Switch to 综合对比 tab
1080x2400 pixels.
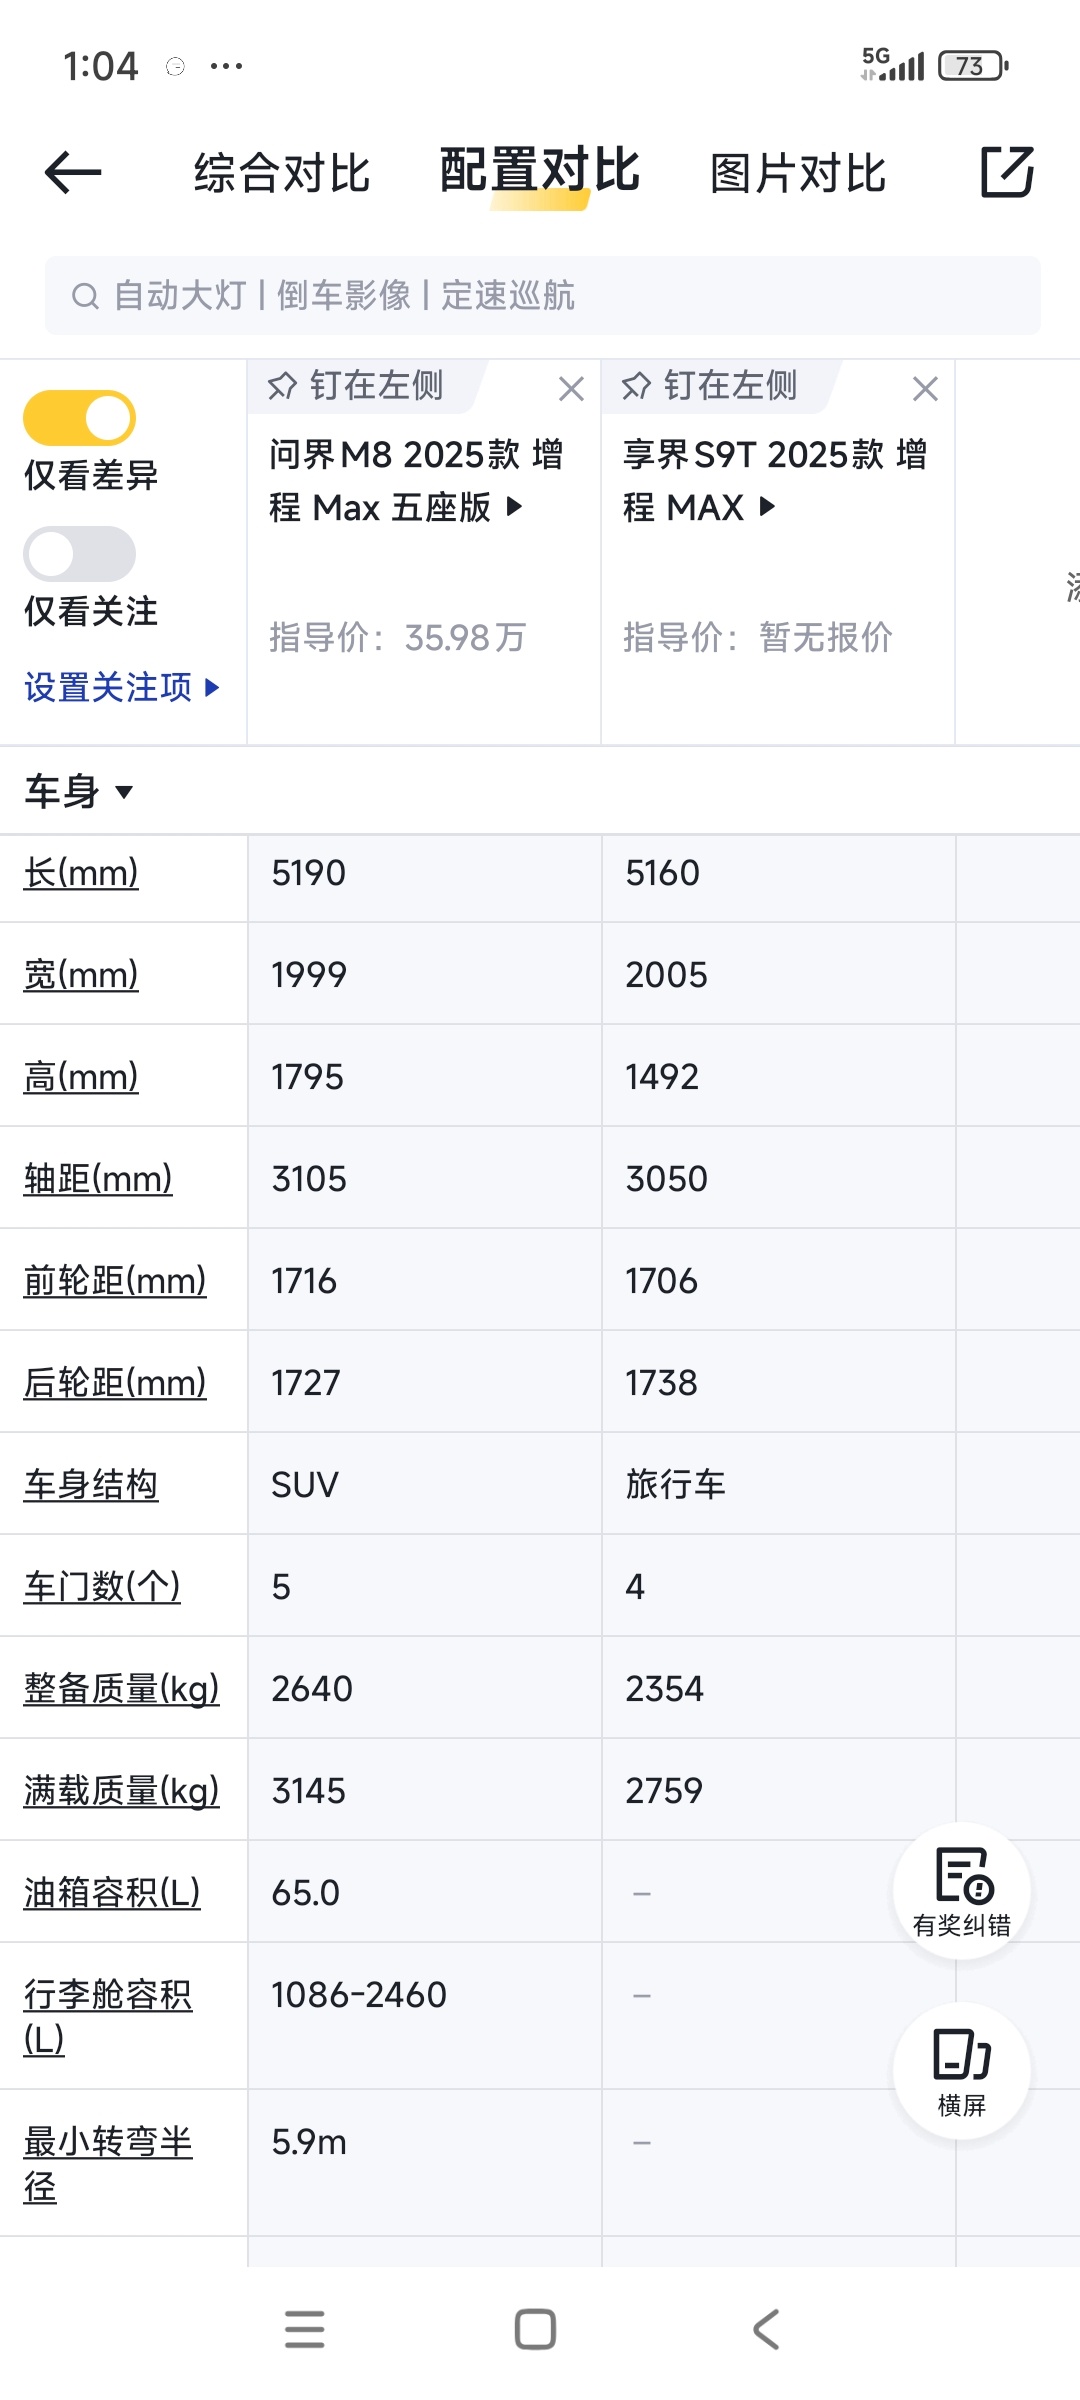(x=282, y=173)
